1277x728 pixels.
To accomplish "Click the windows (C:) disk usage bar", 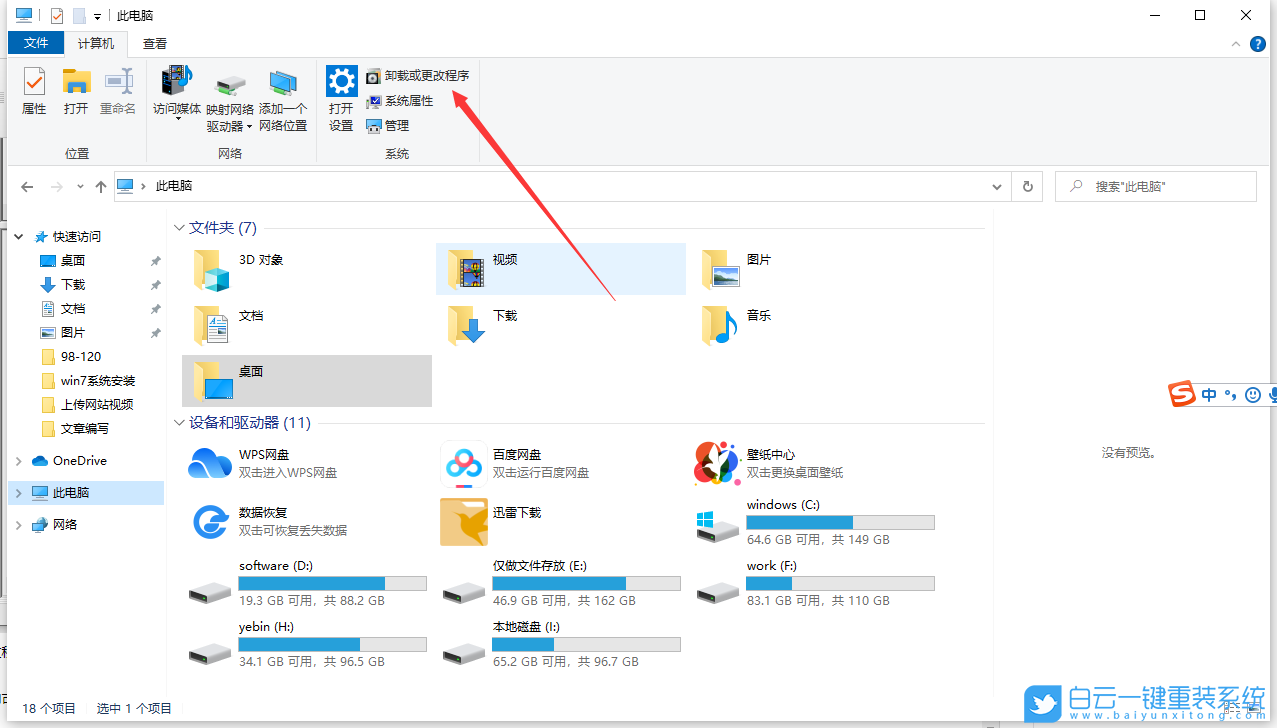I will (840, 522).
